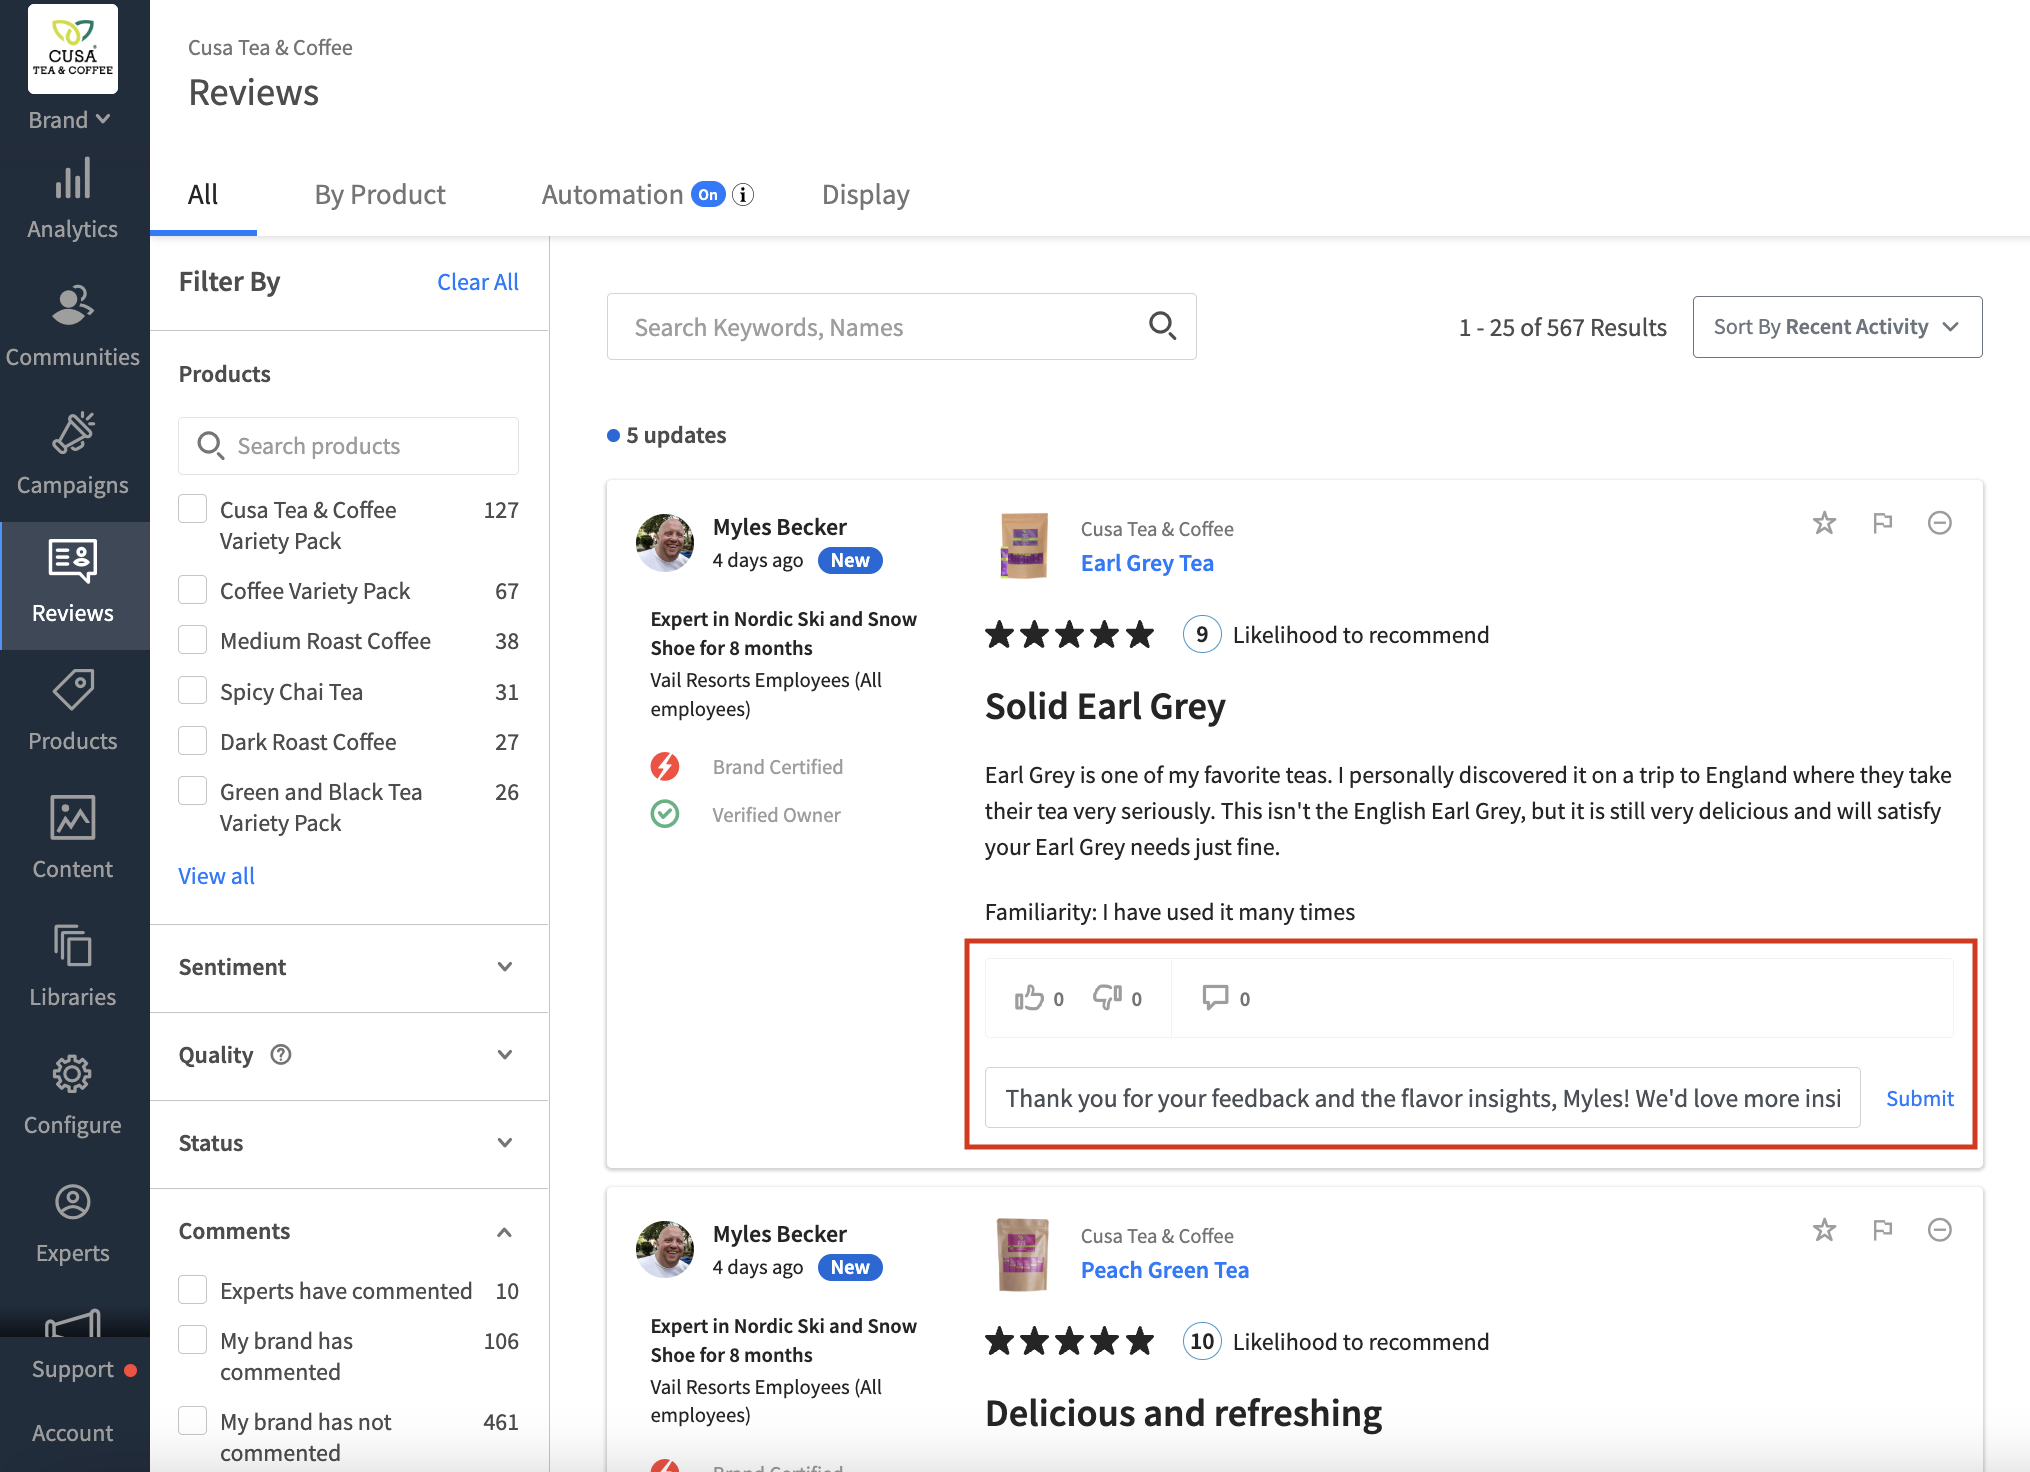Open the Analytics section in sidebar
Screen dimensions: 2030x1472
(x=73, y=200)
